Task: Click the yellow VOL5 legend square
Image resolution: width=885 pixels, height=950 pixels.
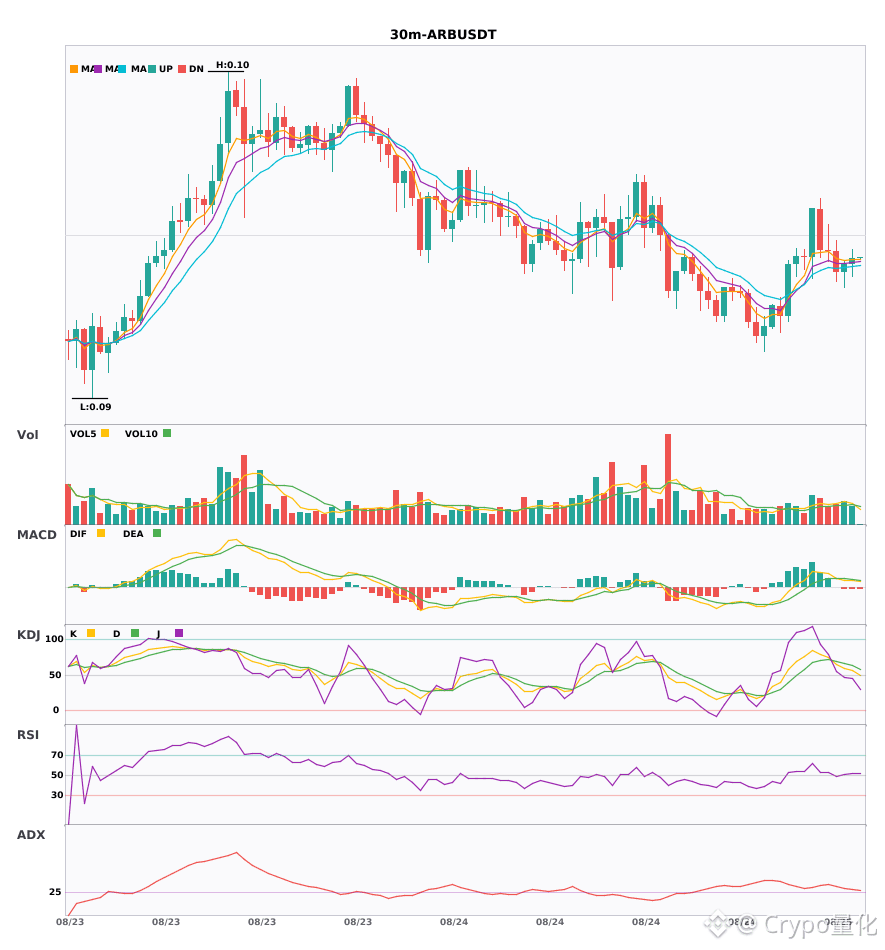Action: pyautogui.click(x=105, y=433)
